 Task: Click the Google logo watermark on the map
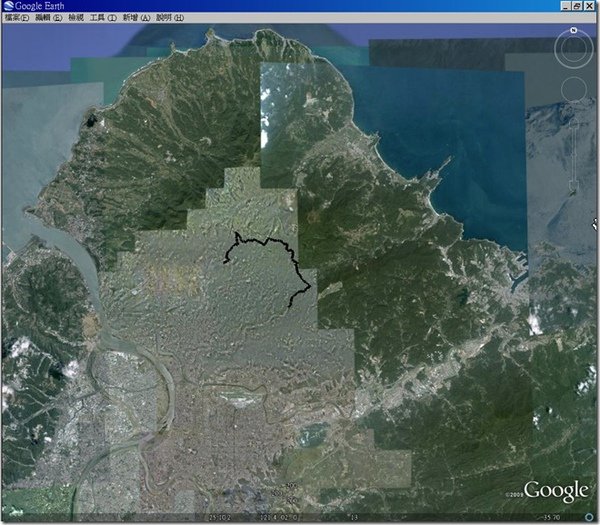point(555,491)
